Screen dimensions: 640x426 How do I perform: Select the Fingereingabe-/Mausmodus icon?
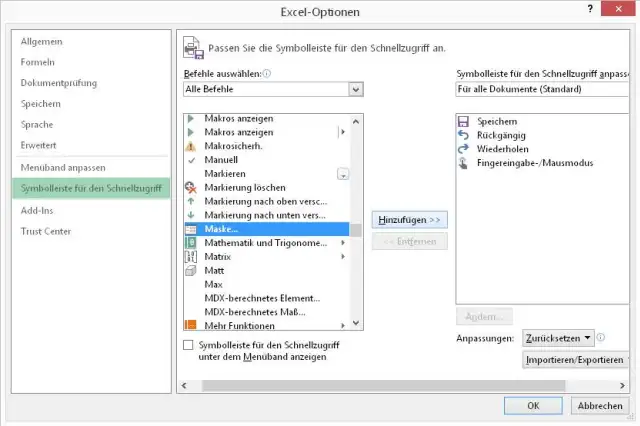464,162
